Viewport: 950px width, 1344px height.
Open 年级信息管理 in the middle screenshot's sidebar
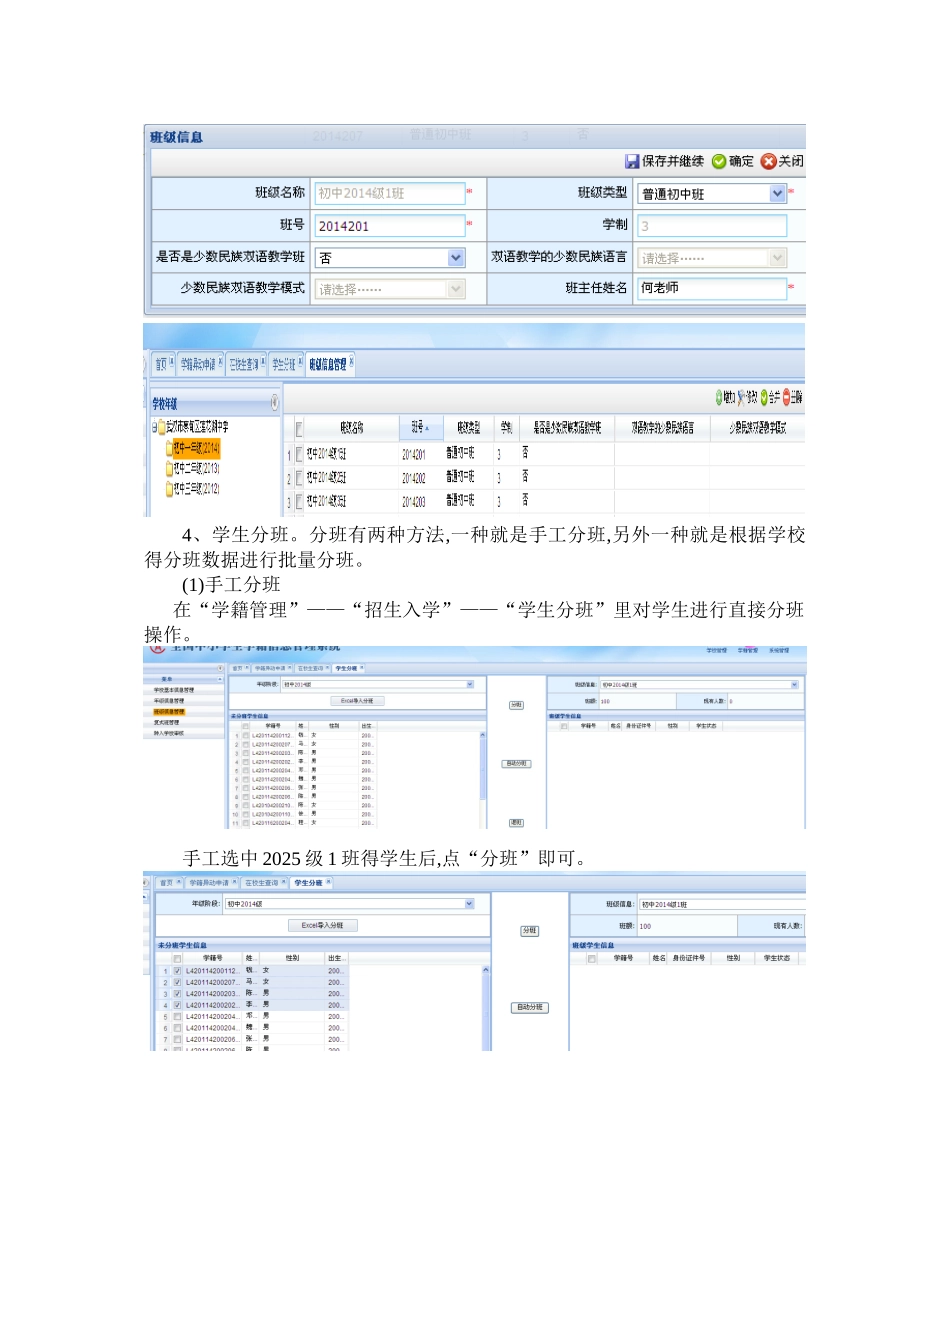click(169, 701)
